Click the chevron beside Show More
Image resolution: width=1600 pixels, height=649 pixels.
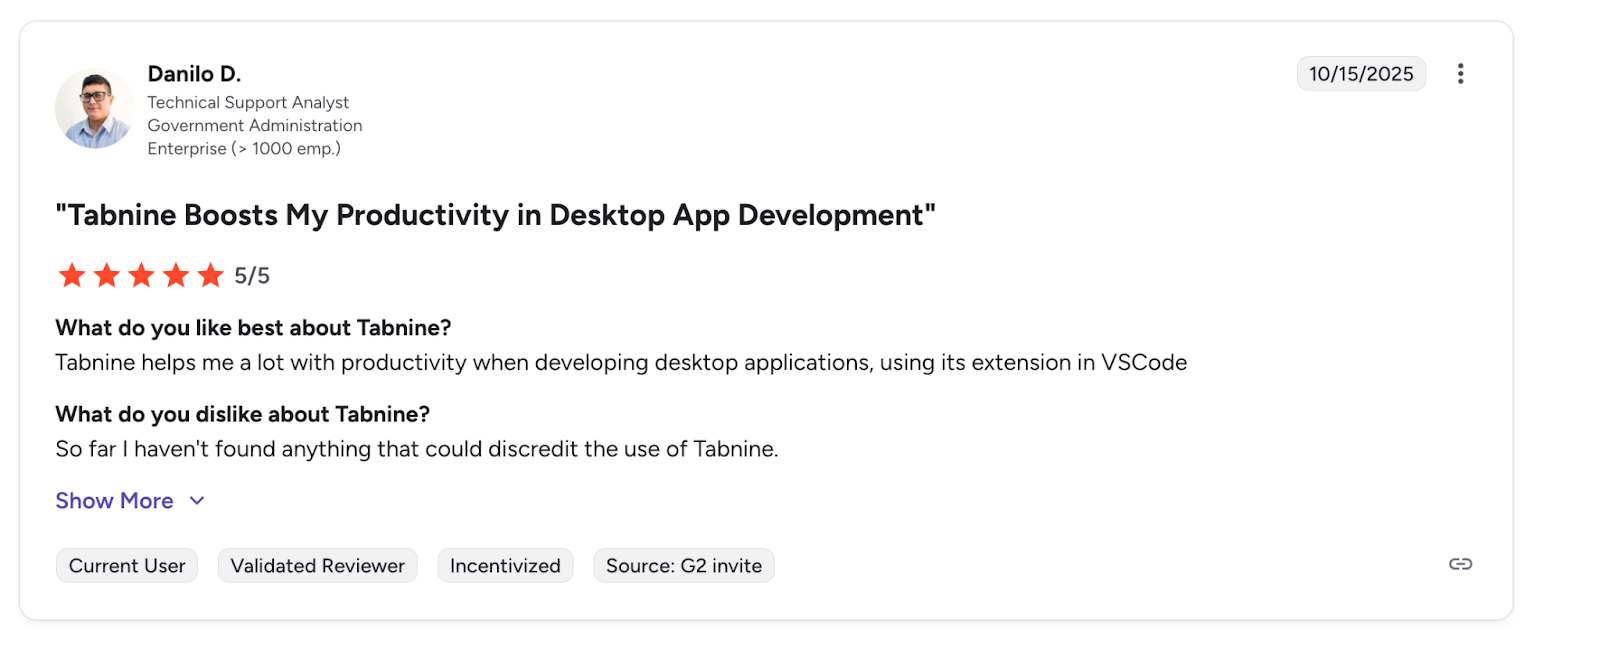(x=197, y=501)
